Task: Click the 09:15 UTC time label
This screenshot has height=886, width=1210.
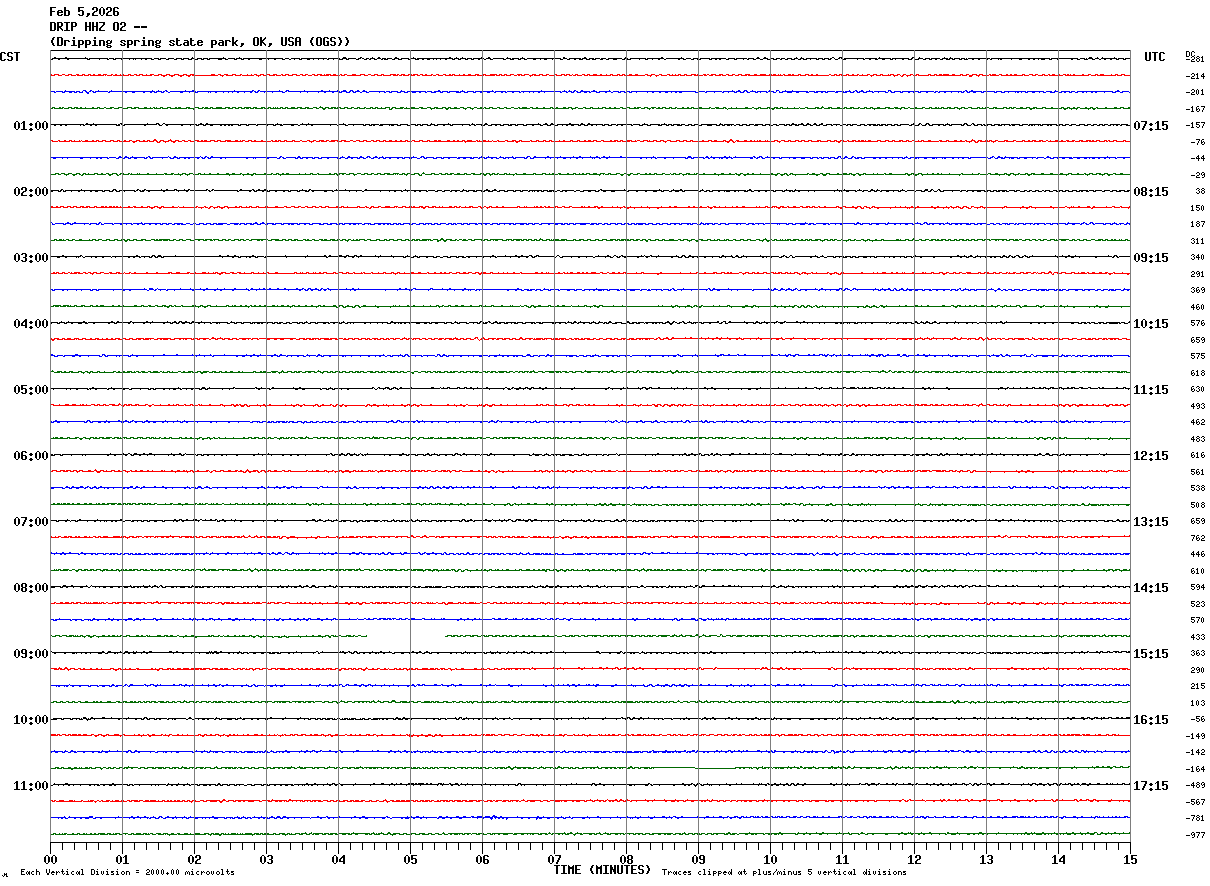Action: 1151,258
